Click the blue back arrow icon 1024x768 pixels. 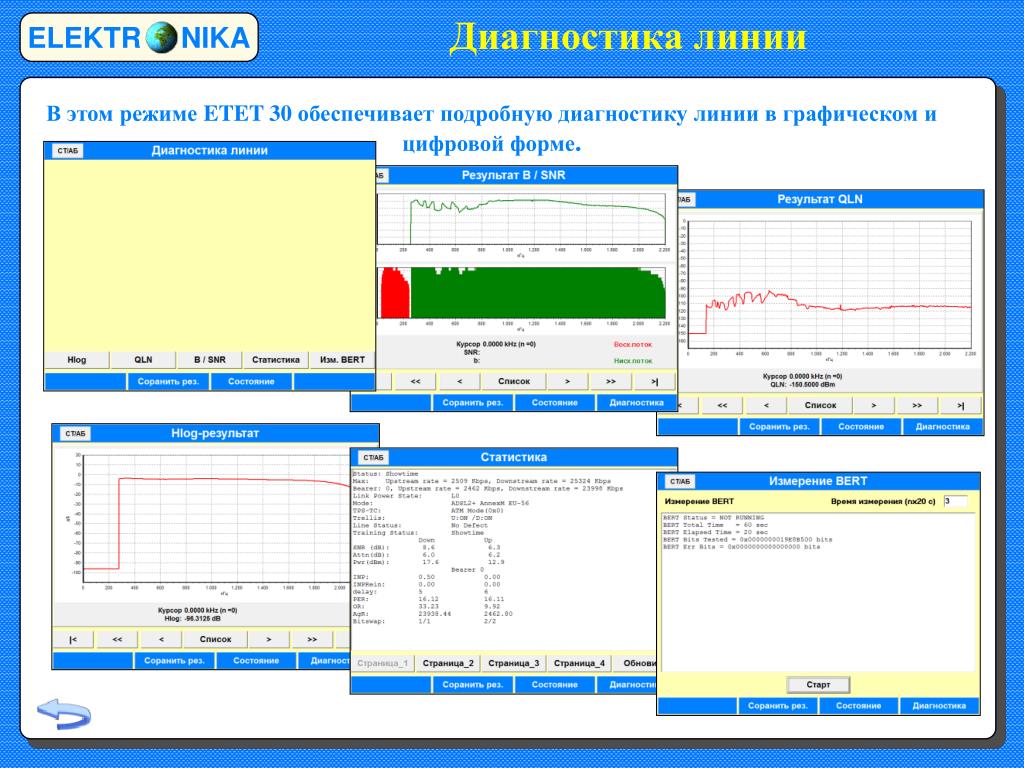tap(64, 713)
